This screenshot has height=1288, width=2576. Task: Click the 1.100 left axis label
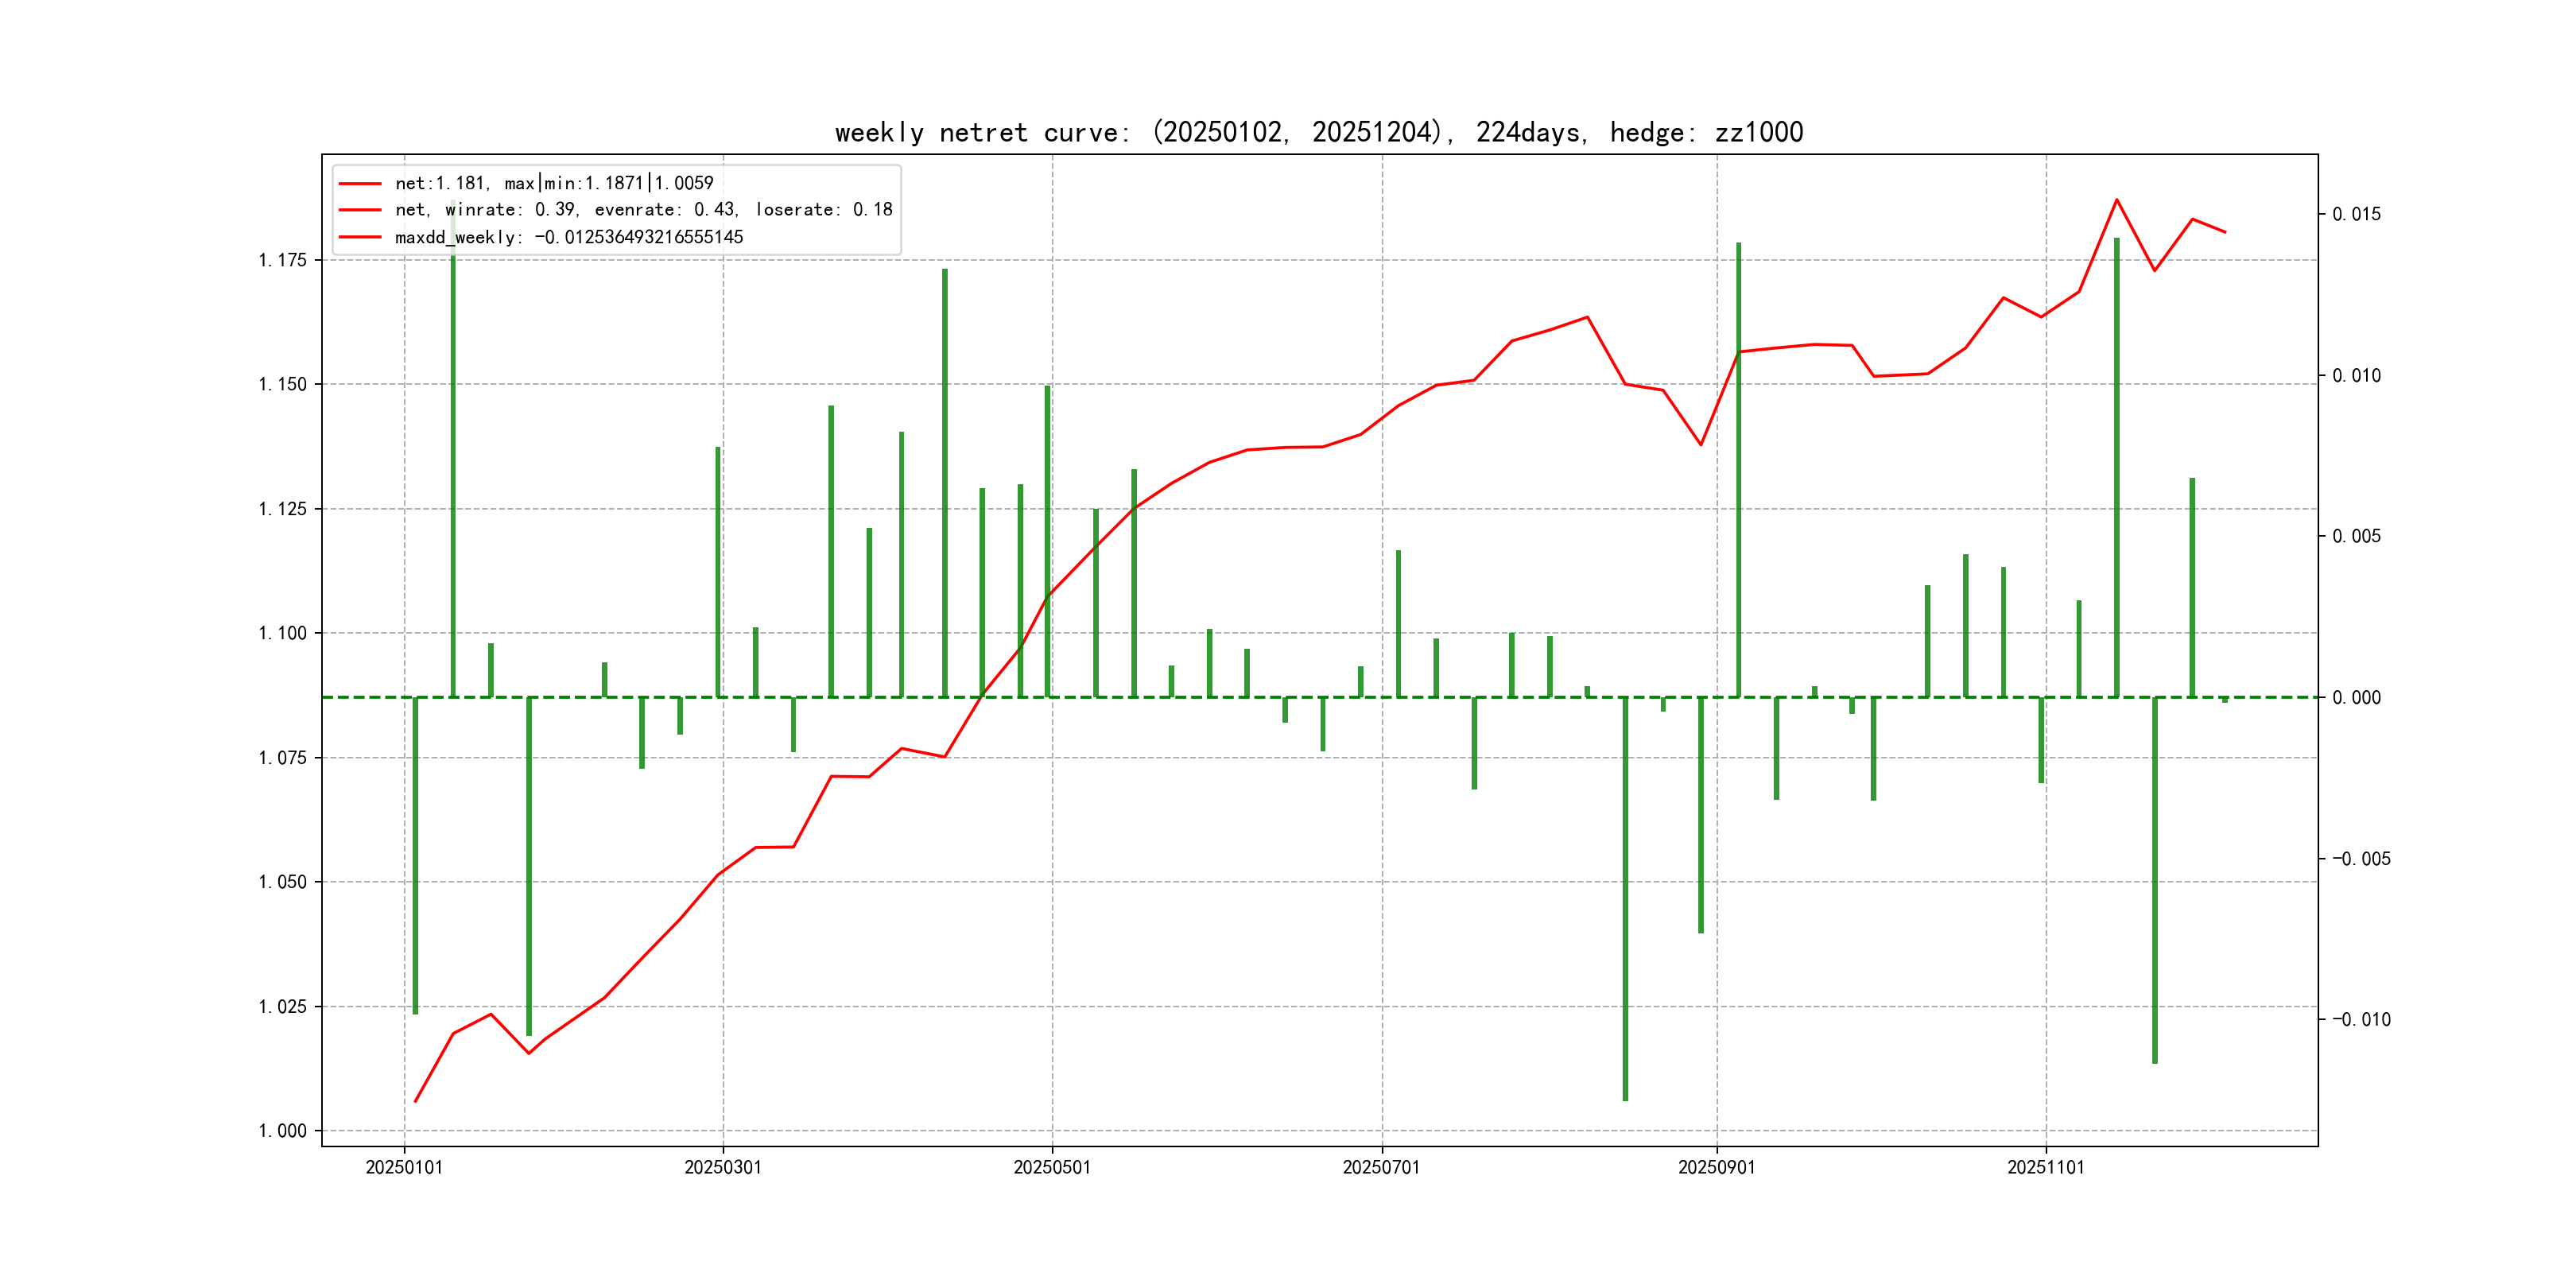click(x=283, y=633)
